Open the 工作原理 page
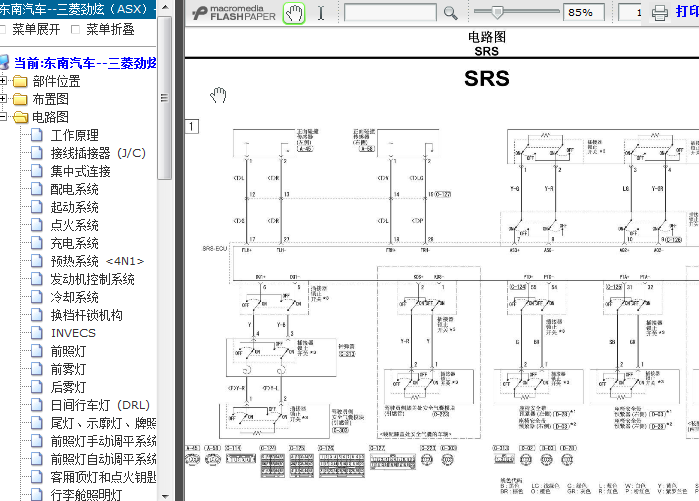The image size is (699, 501). click(x=74, y=135)
